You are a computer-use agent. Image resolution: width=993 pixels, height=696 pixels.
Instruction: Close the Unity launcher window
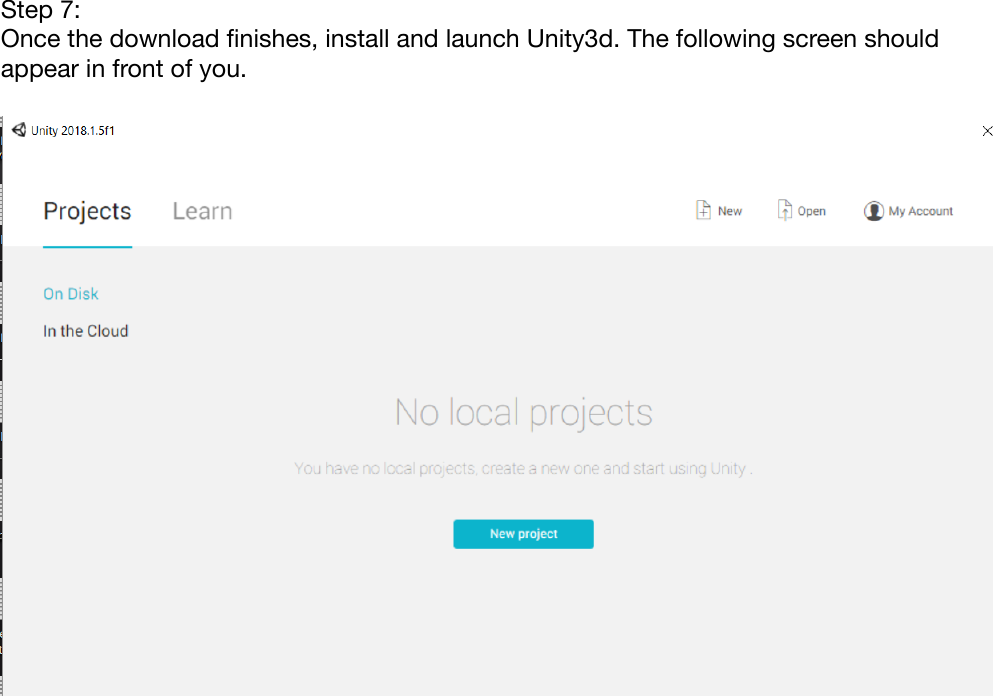tap(987, 131)
